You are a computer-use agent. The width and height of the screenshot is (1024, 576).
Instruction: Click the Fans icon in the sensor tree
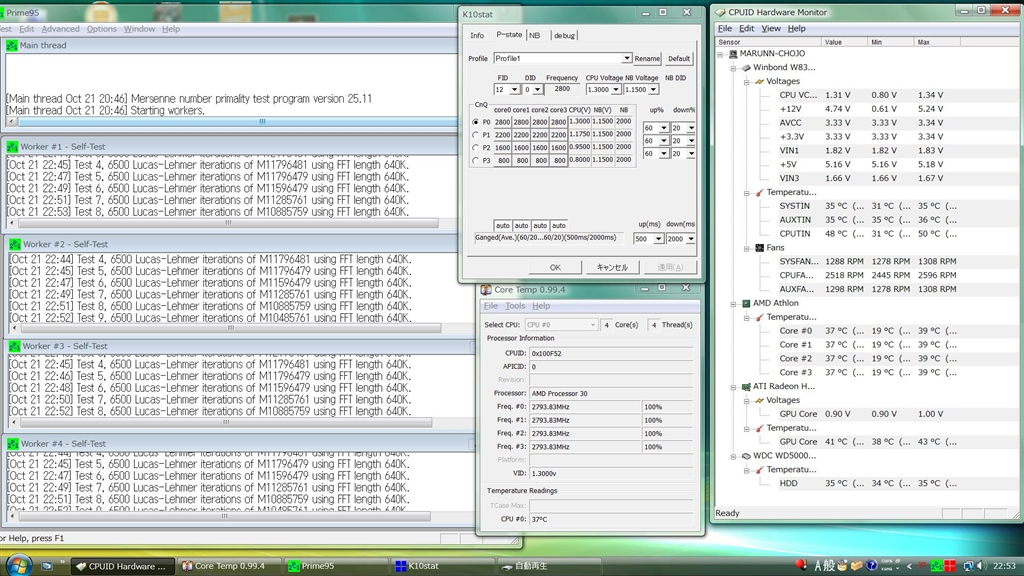[x=760, y=248]
